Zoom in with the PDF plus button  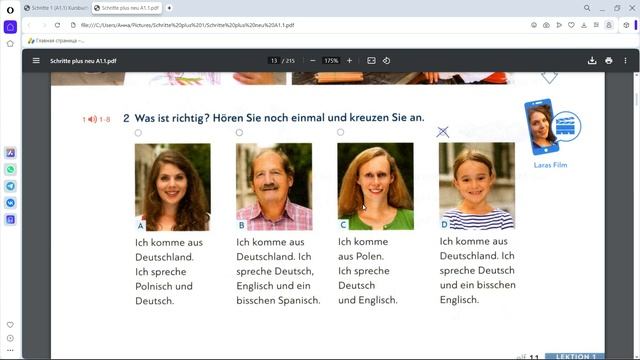[x=349, y=60]
